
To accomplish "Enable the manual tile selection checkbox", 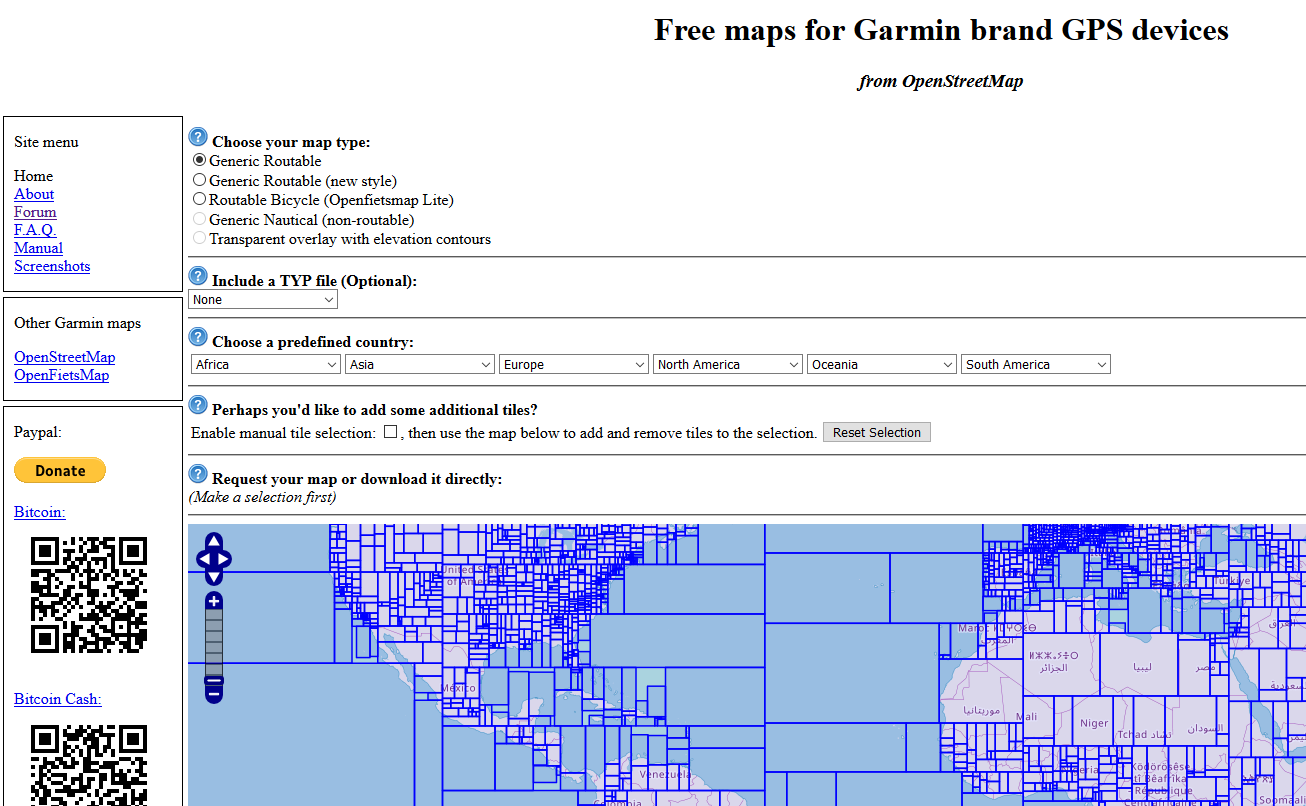I will 391,432.
